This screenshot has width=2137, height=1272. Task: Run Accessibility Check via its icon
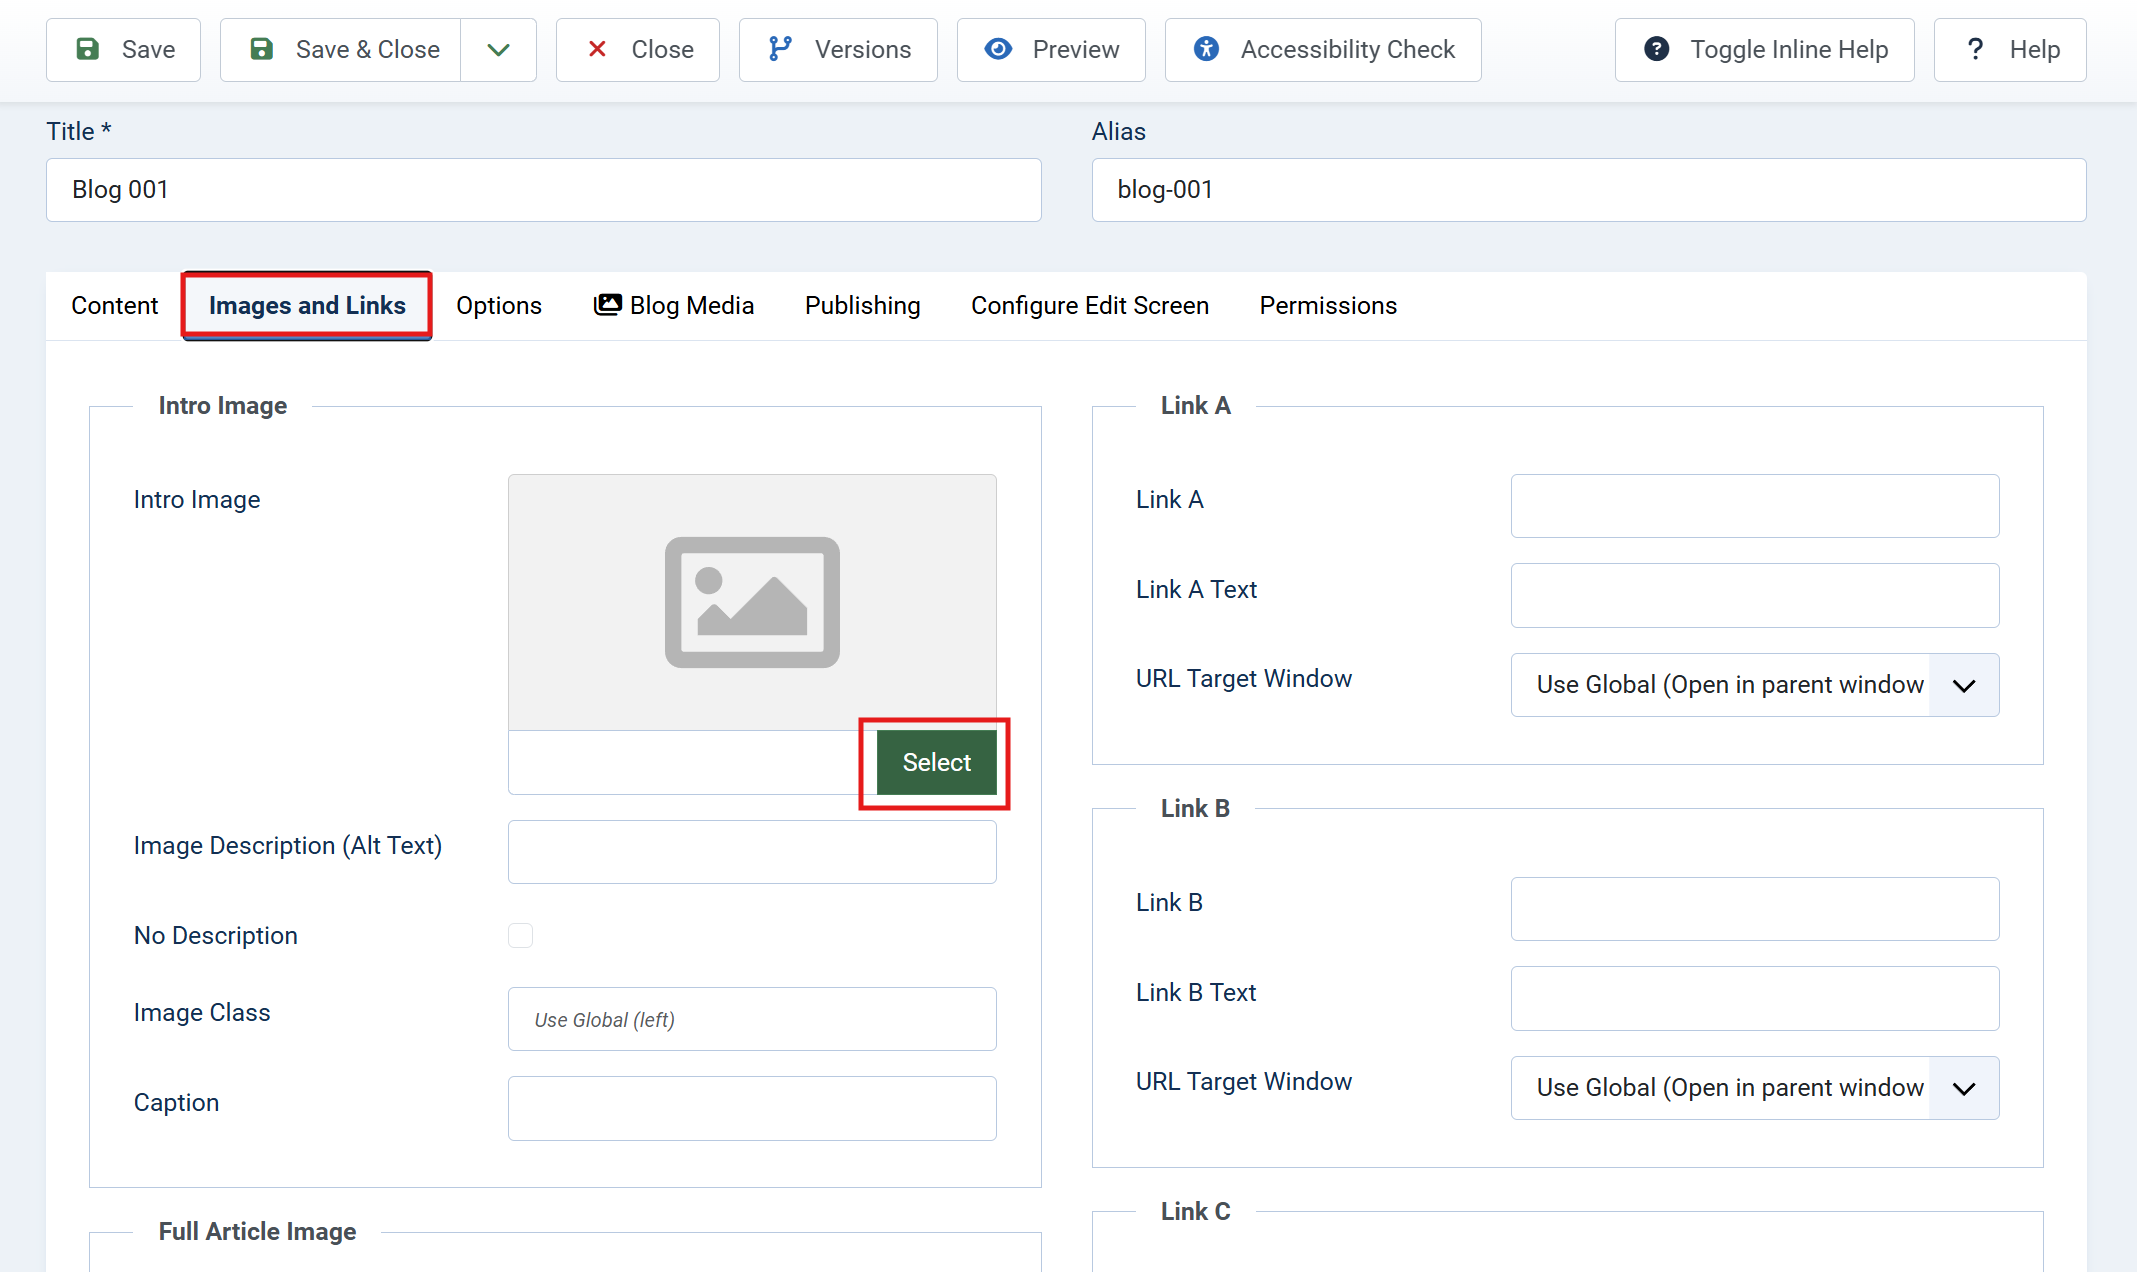pos(1206,49)
